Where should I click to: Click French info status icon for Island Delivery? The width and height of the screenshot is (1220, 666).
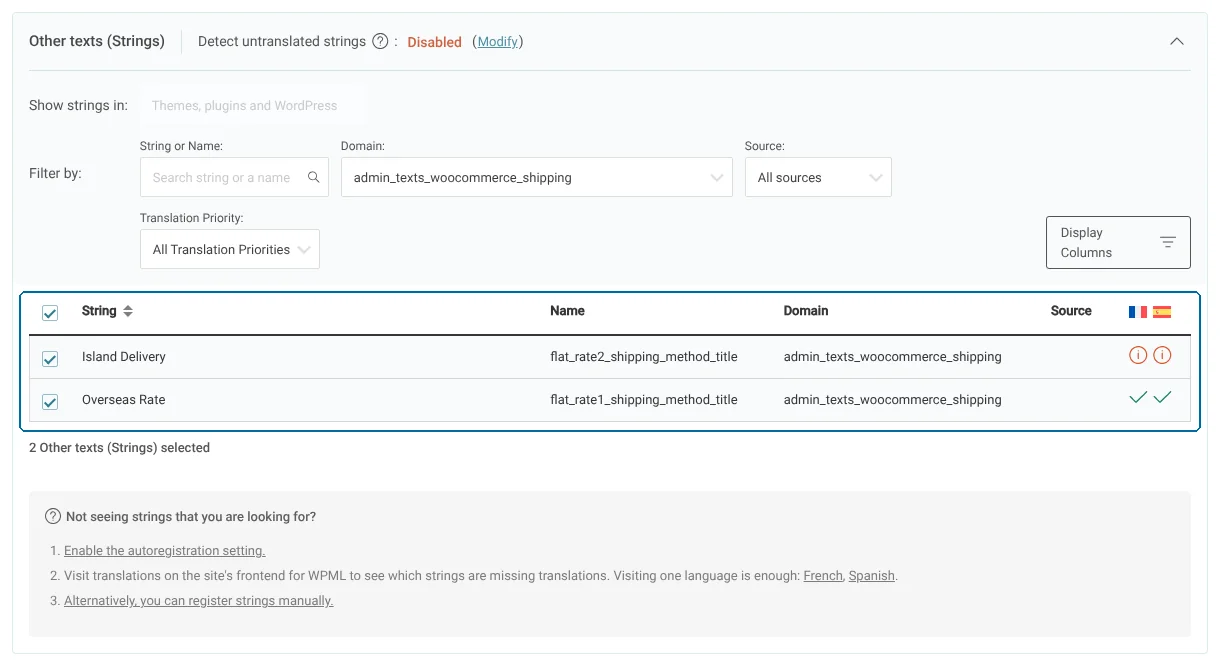[x=1137, y=355]
